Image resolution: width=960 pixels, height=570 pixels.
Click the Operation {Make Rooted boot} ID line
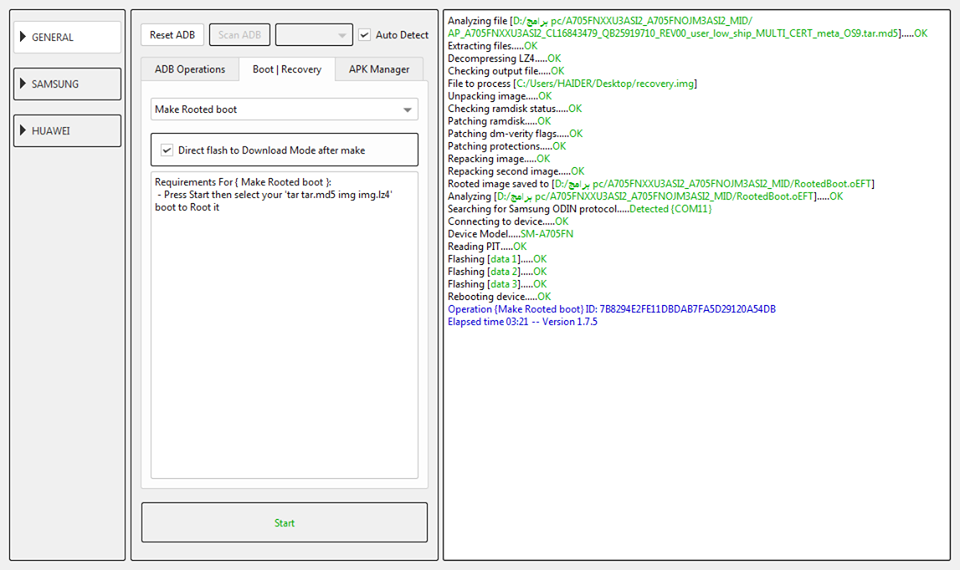tap(612, 309)
